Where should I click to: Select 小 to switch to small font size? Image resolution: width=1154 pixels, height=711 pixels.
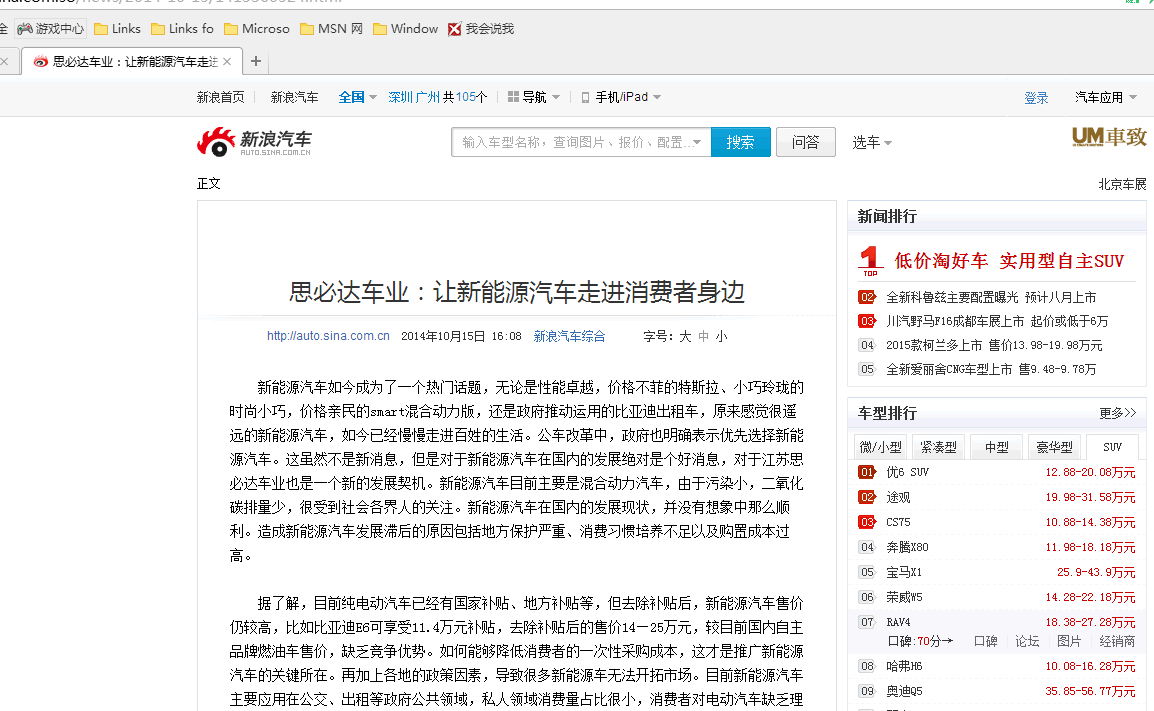[x=721, y=336]
